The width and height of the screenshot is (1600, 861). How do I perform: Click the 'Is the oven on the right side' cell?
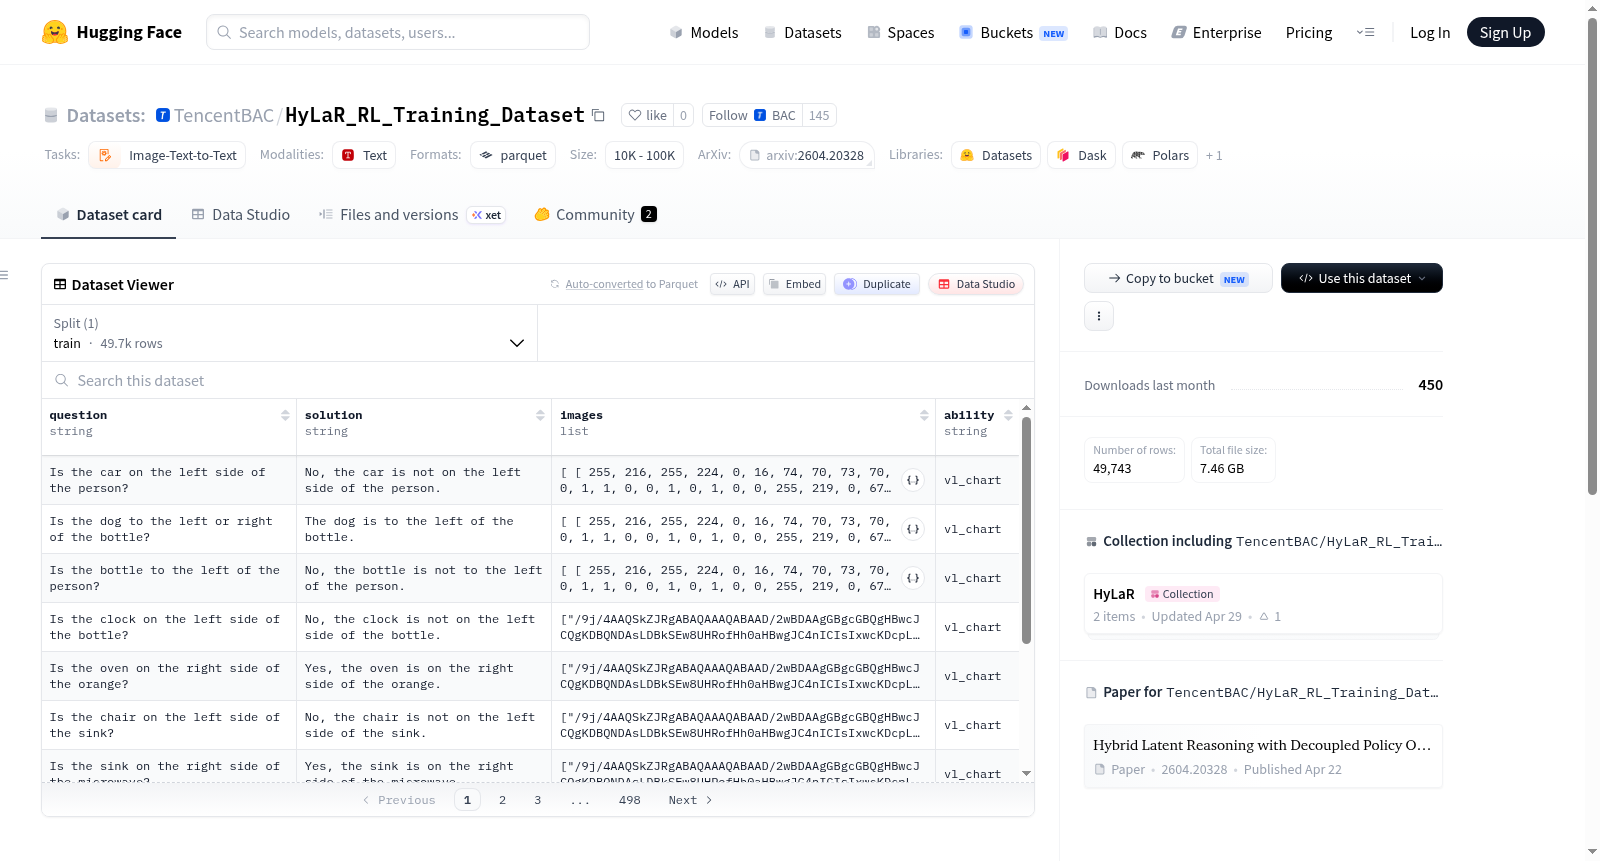168,676
